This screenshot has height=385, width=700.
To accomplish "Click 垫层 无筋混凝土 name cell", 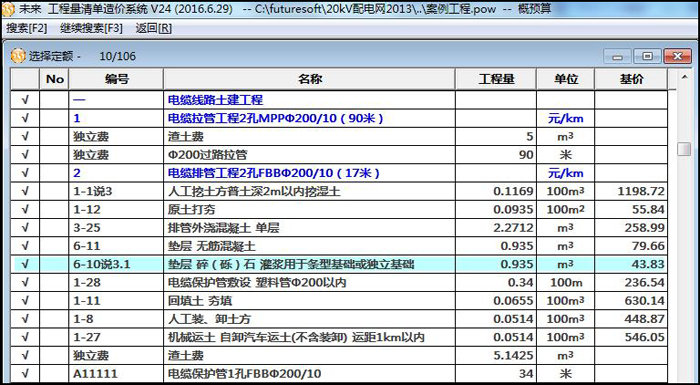I will pos(309,246).
